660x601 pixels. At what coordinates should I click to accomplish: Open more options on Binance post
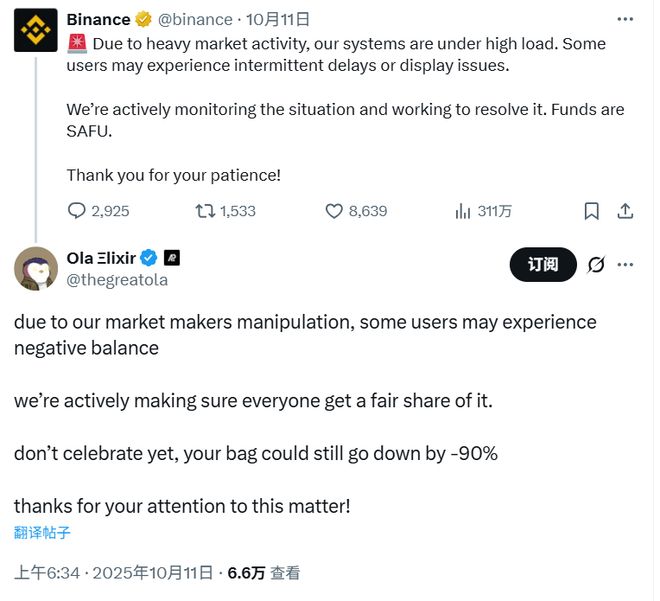point(625,19)
